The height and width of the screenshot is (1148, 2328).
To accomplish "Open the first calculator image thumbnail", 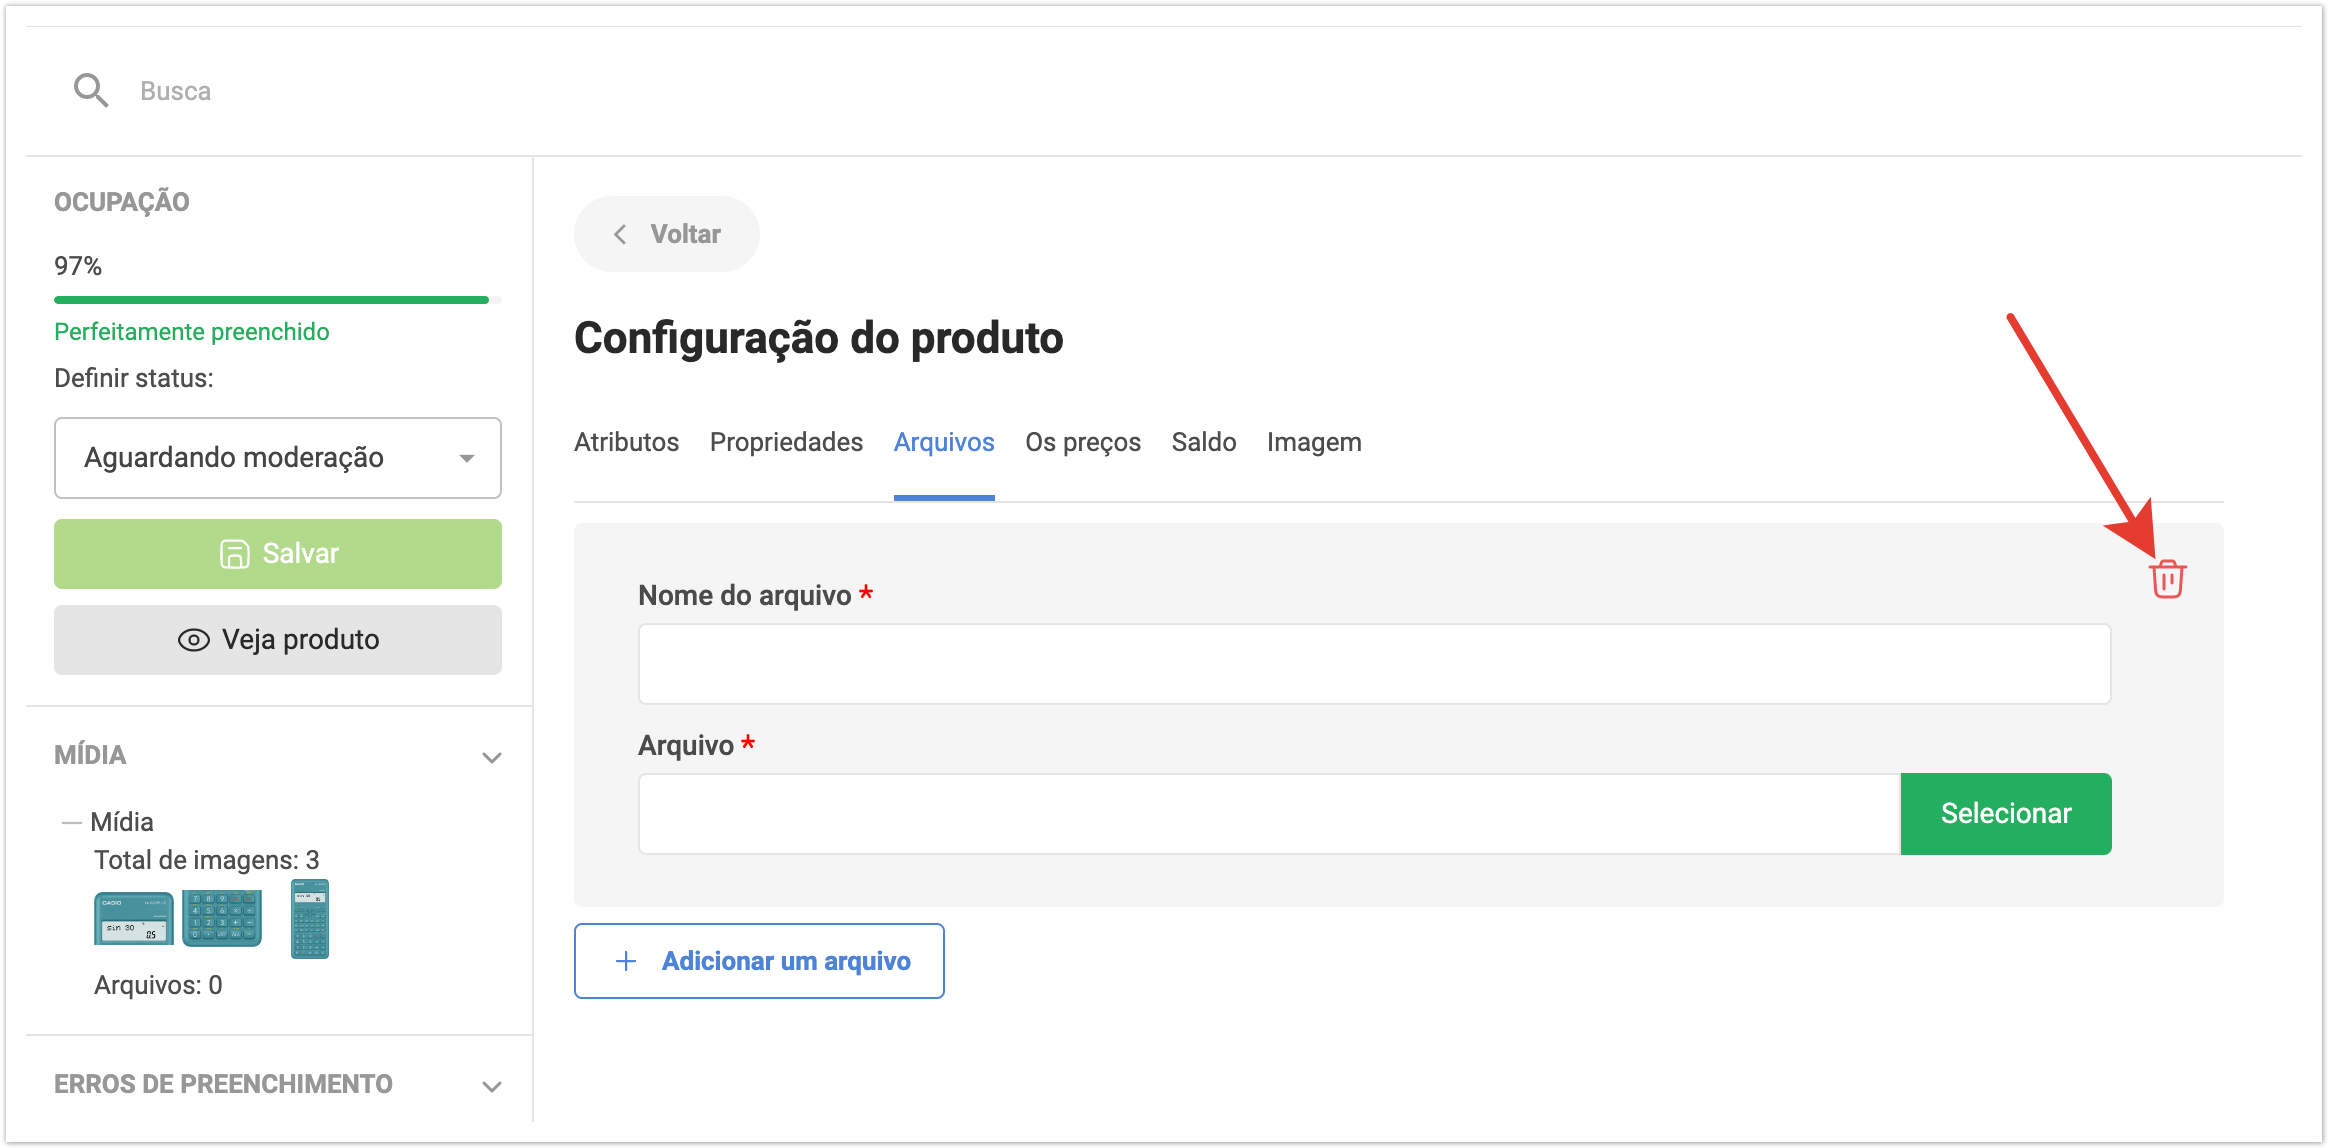I will pyautogui.click(x=133, y=918).
